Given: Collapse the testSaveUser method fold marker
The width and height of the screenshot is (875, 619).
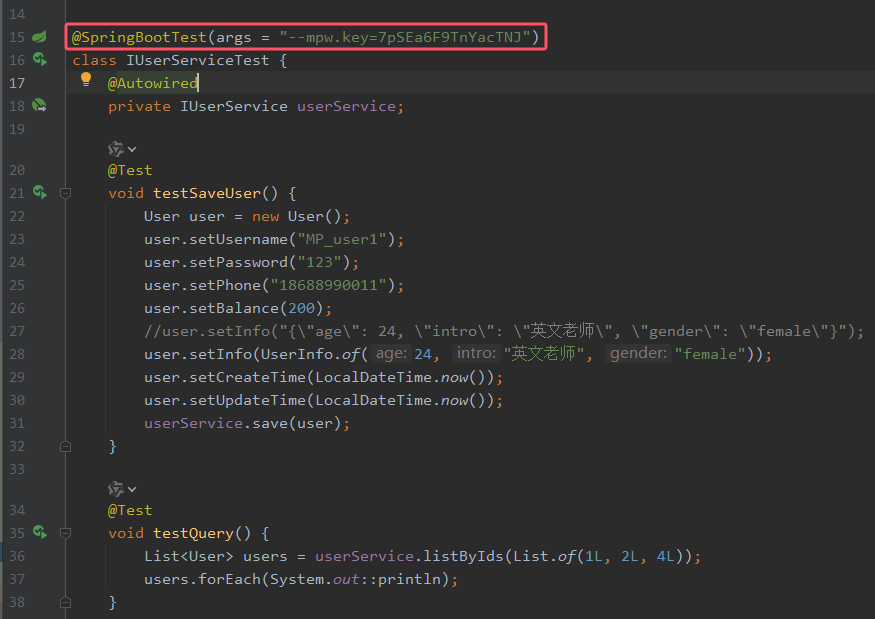Looking at the screenshot, I should [x=65, y=193].
